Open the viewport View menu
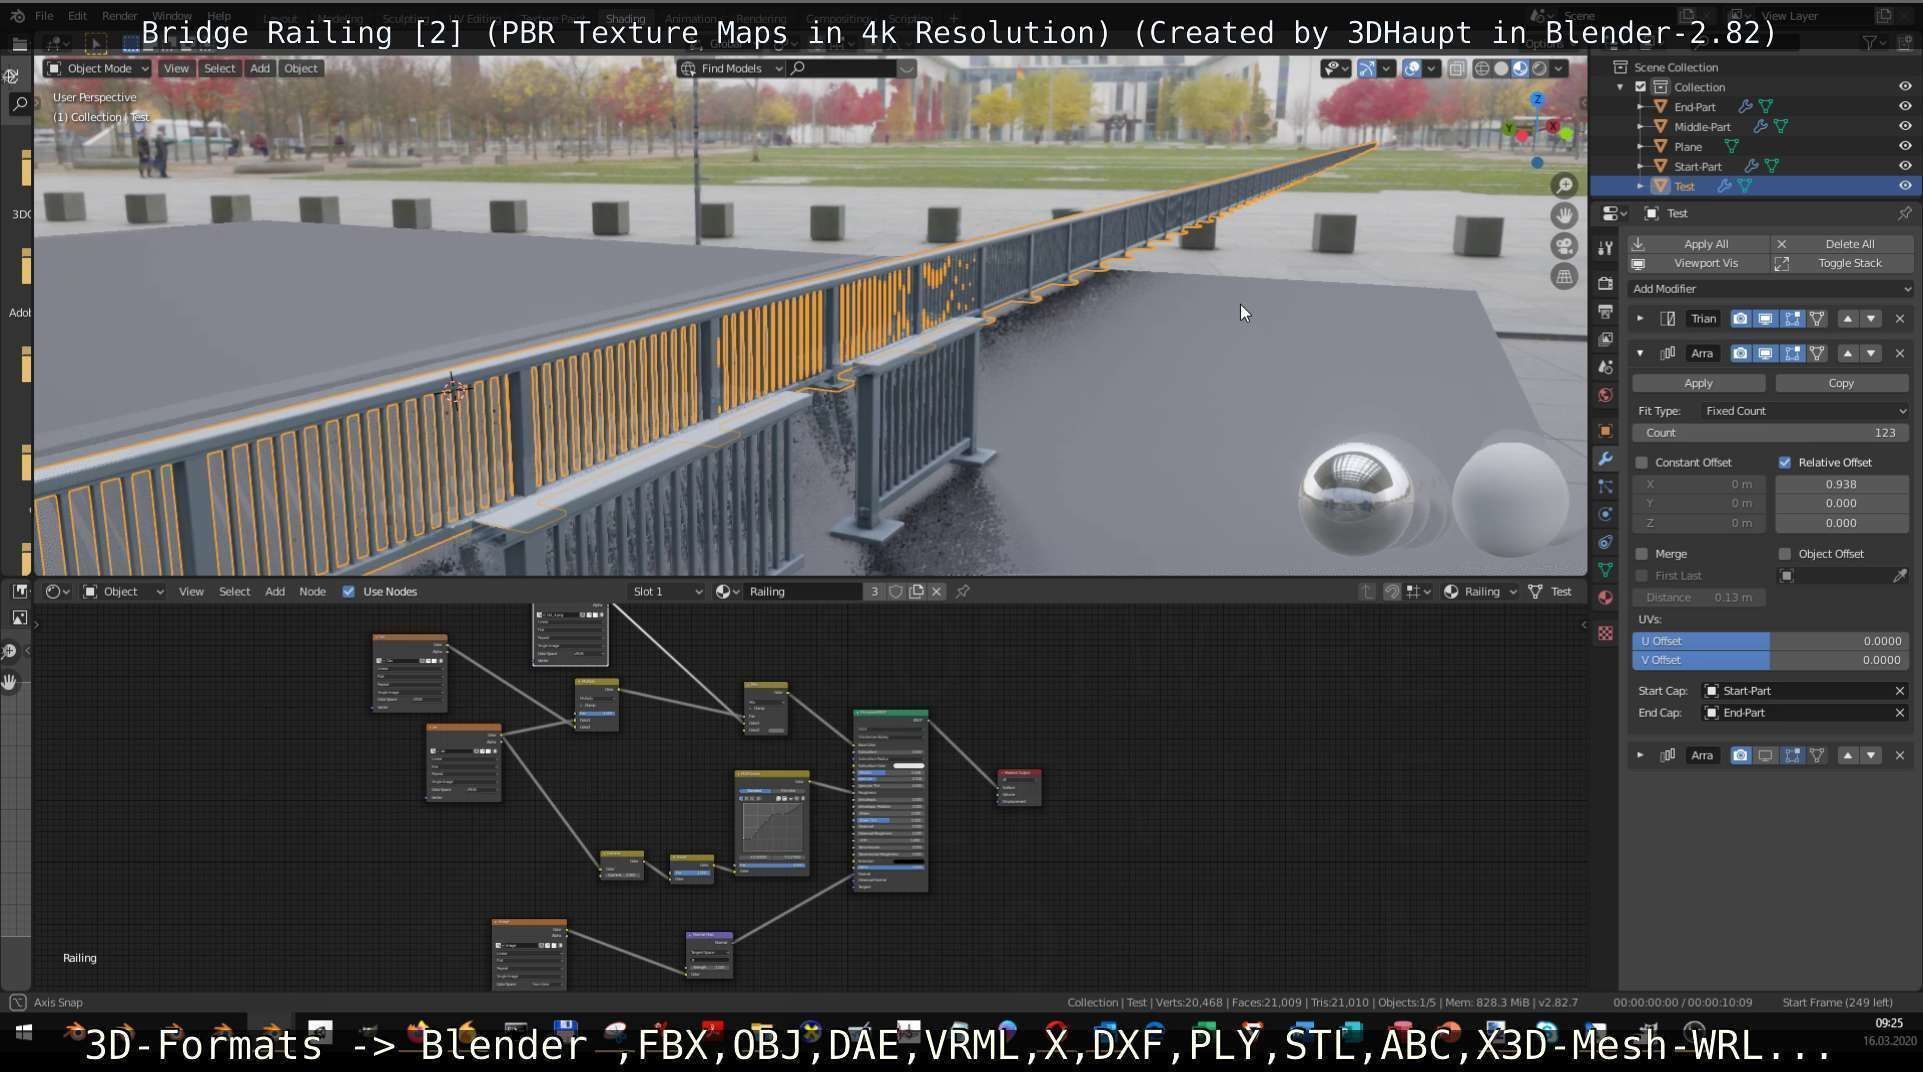1923x1072 pixels. tap(176, 68)
